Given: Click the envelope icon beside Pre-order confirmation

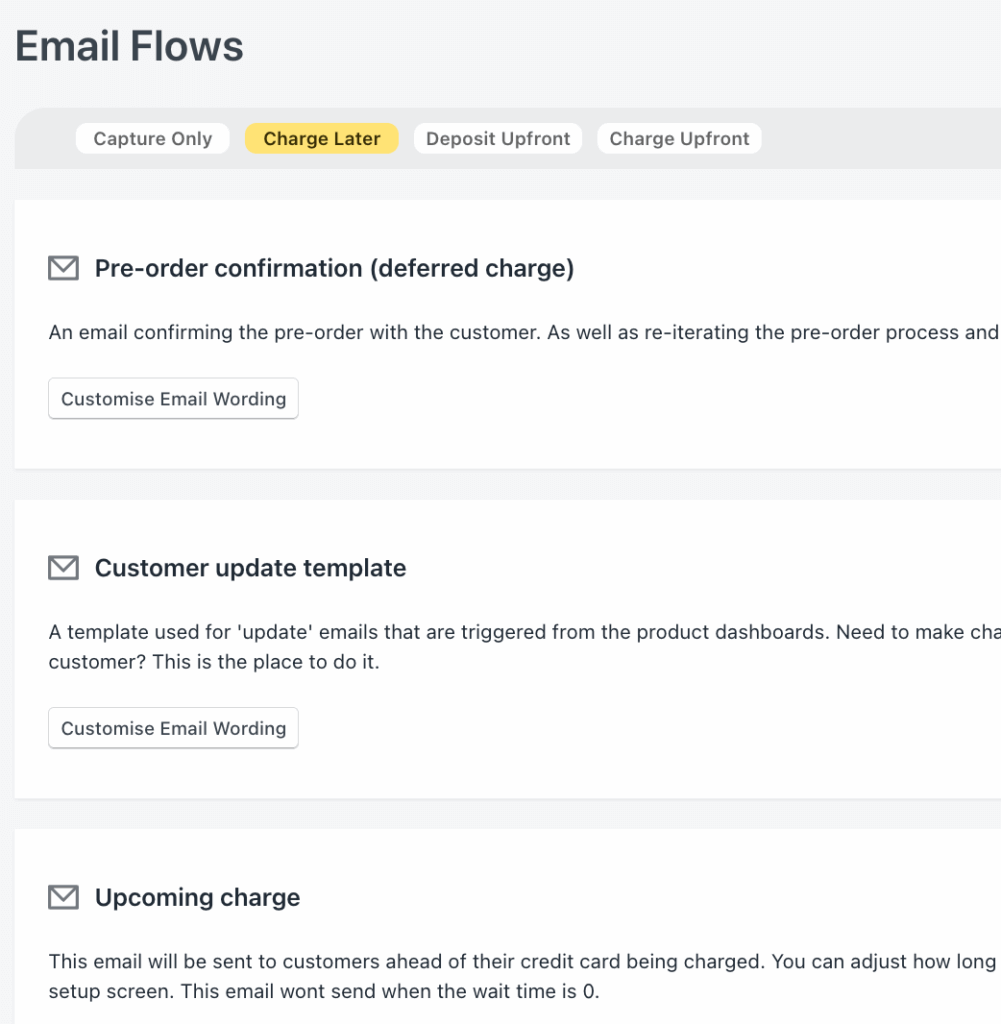Looking at the screenshot, I should 63,268.
